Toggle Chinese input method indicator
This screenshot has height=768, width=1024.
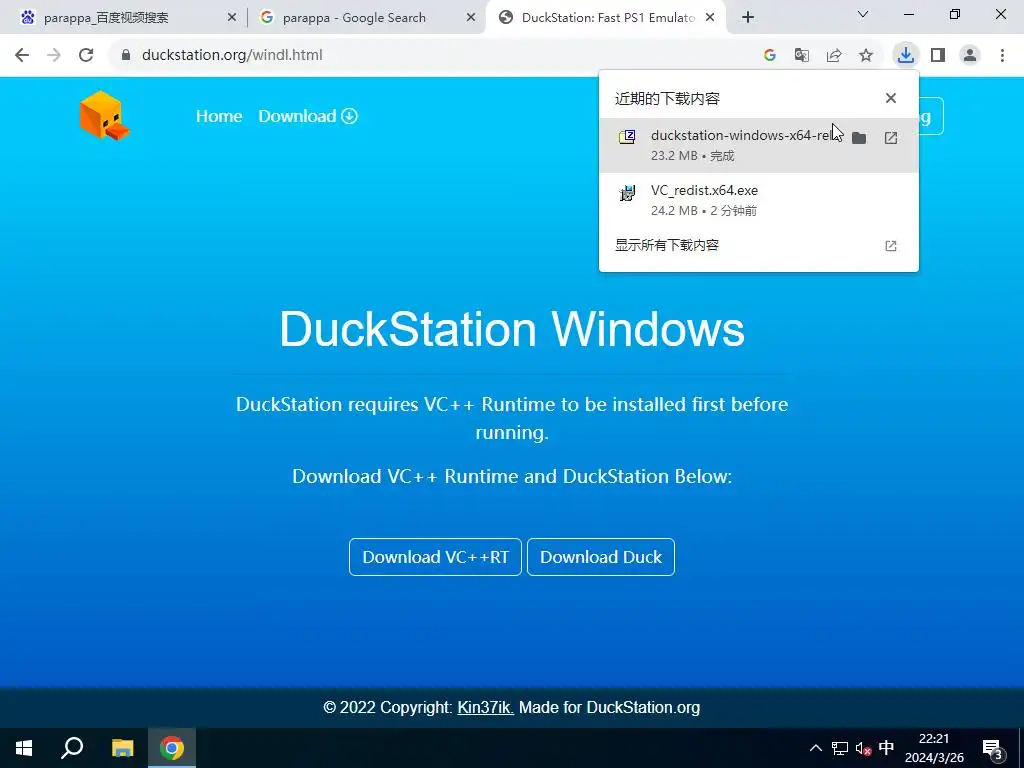[x=886, y=747]
